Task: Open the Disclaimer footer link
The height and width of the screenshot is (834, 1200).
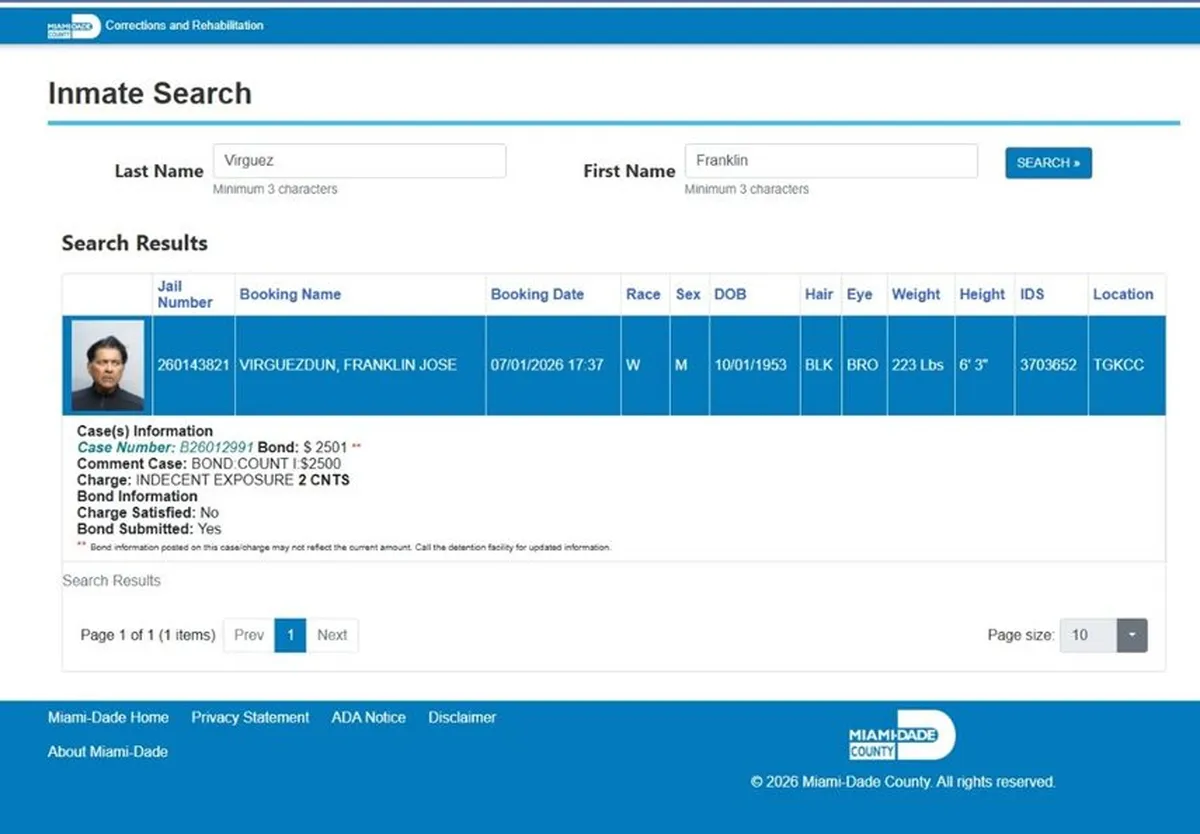Action: point(462,717)
